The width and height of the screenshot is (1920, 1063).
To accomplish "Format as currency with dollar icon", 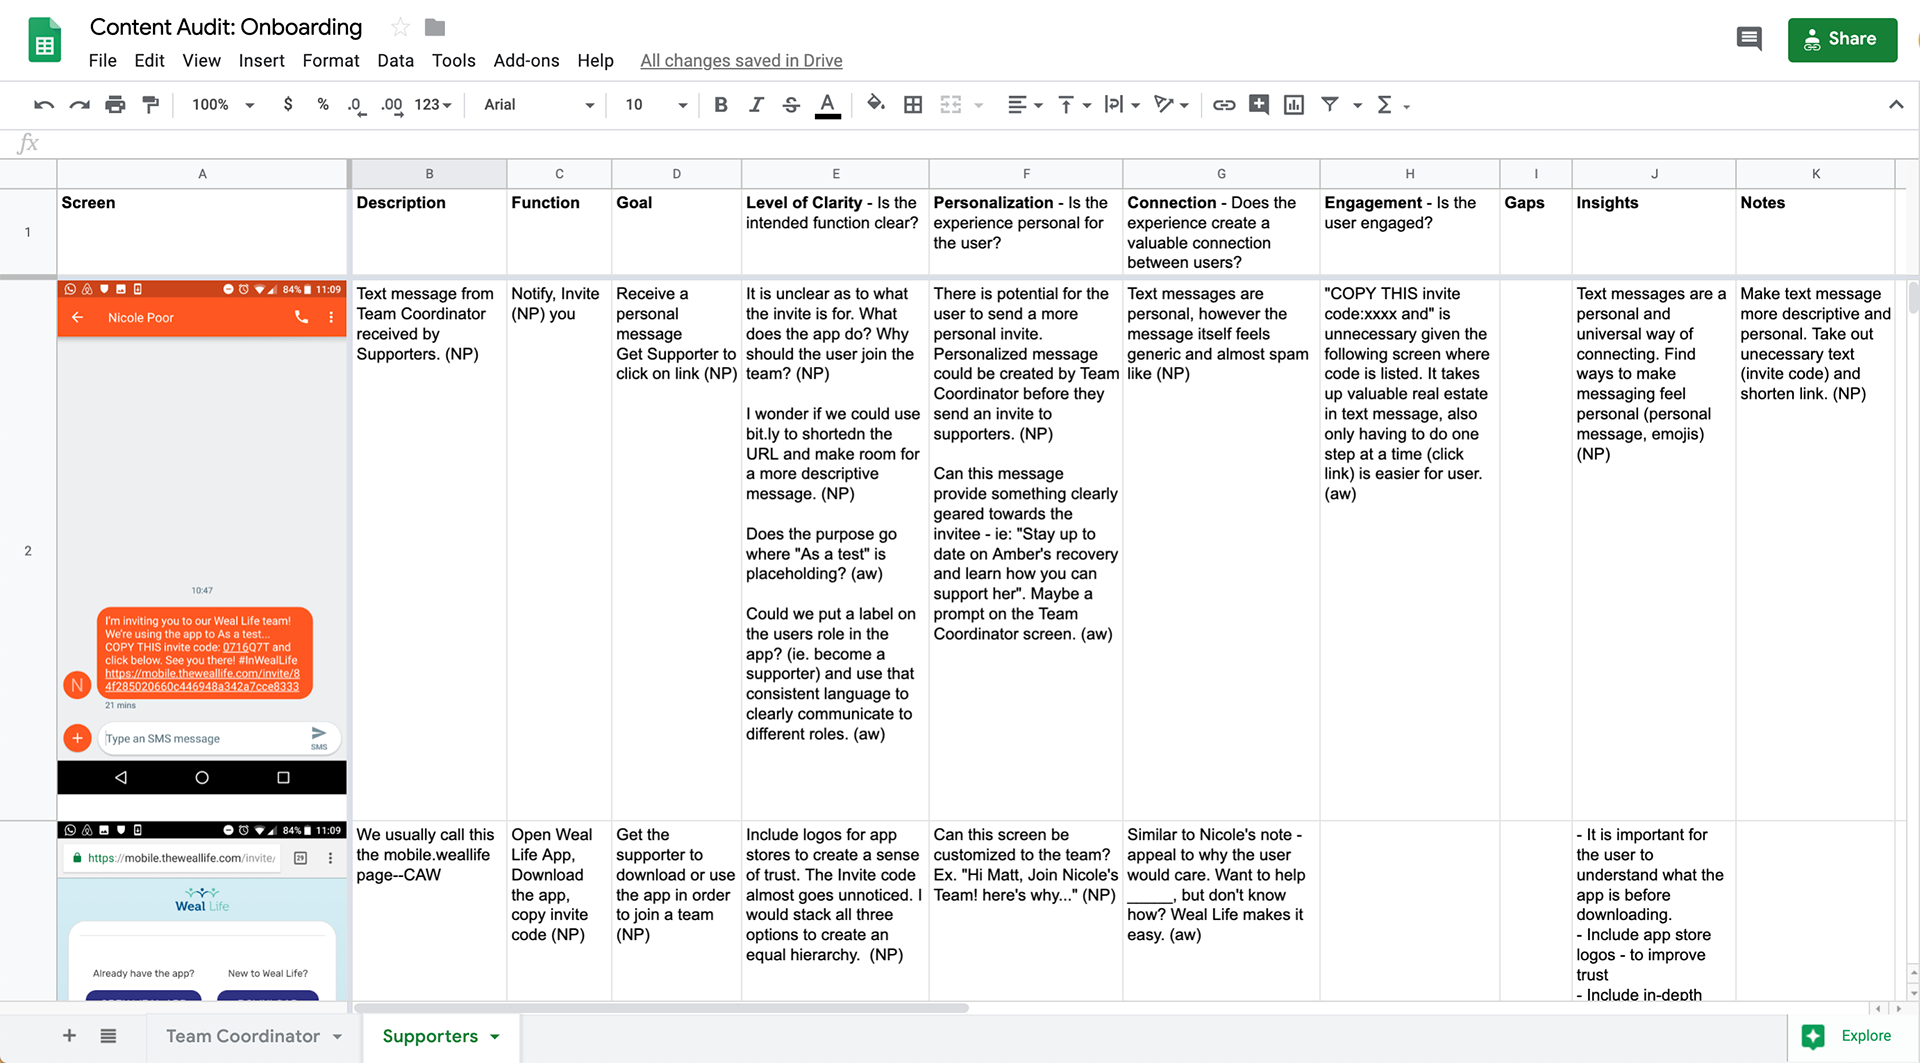I will pyautogui.click(x=288, y=104).
